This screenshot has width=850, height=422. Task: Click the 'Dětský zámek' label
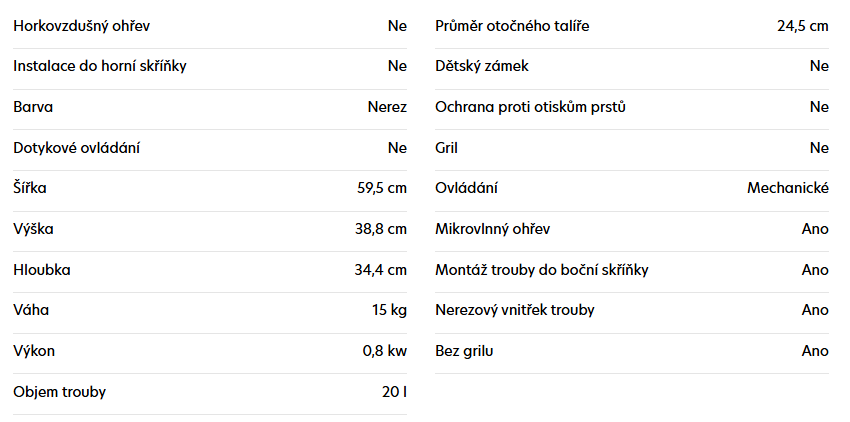[x=482, y=66]
